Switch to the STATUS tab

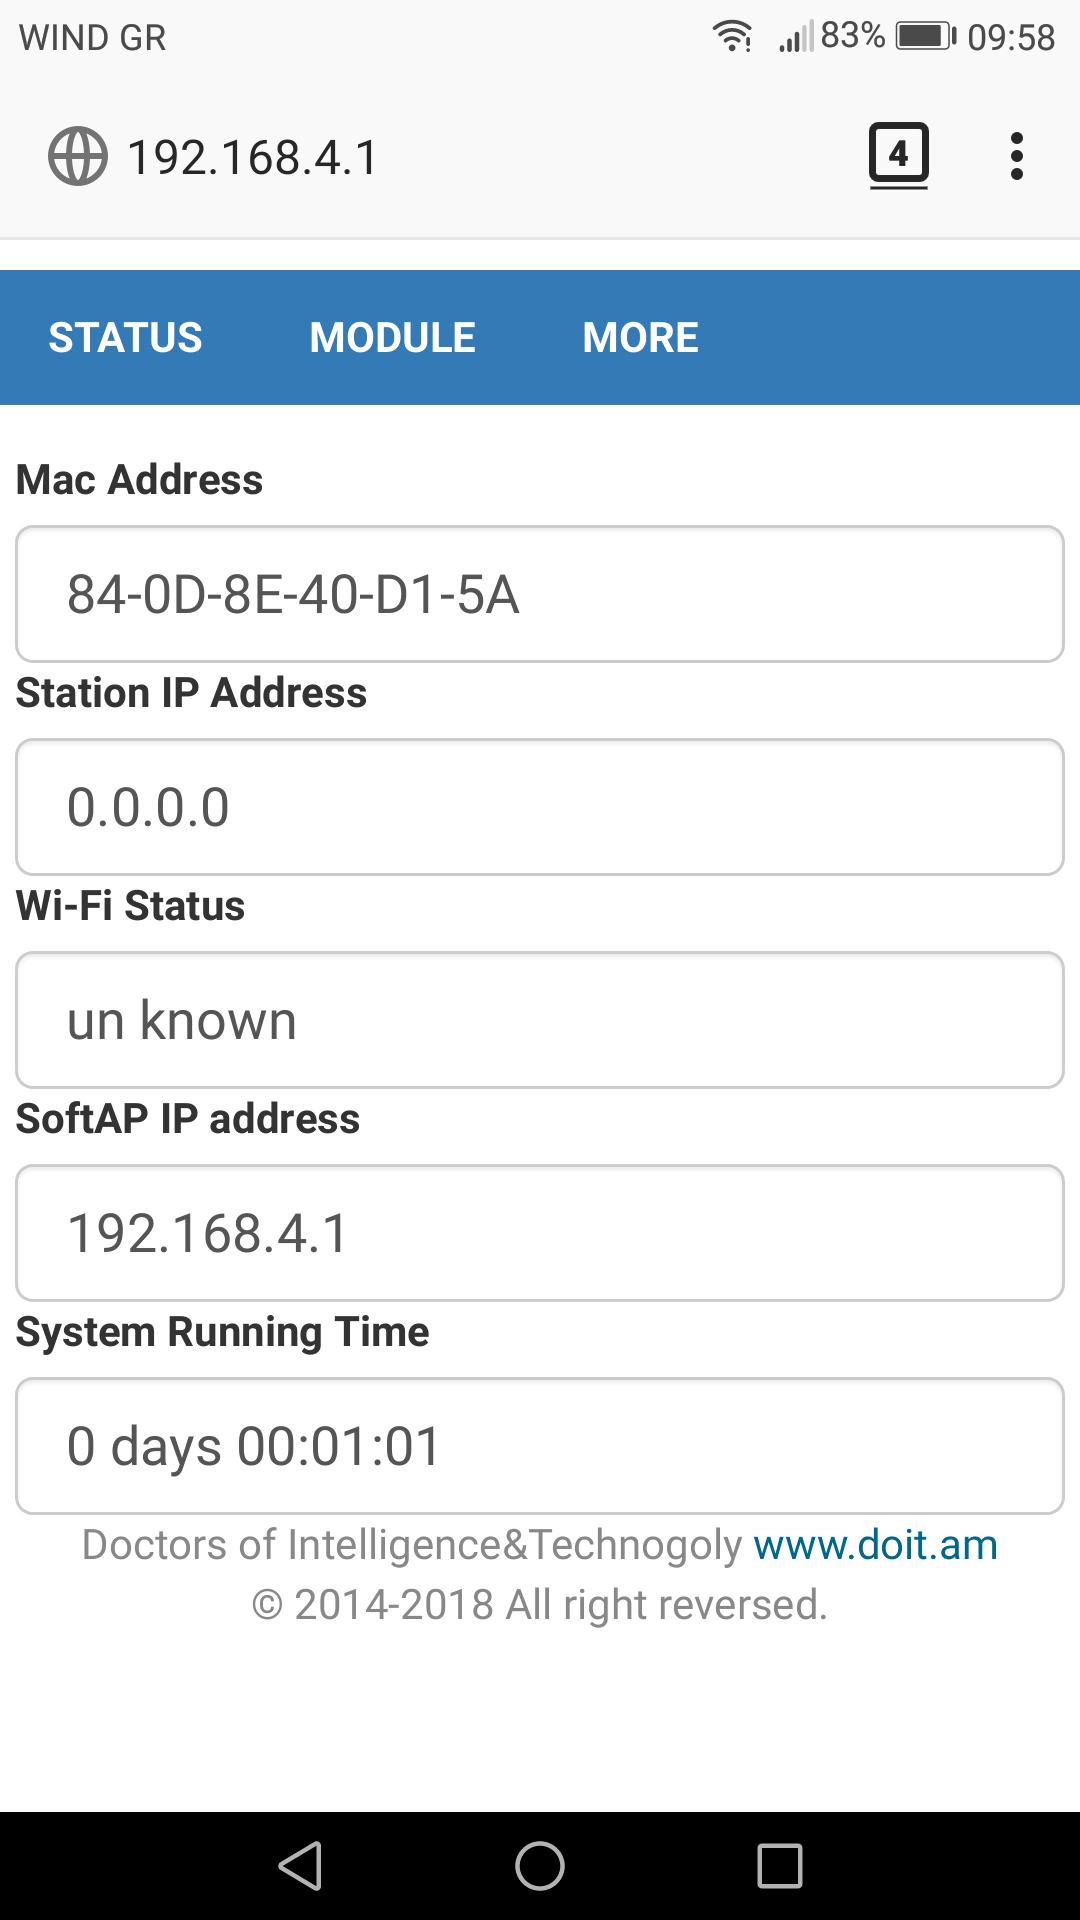tap(126, 338)
